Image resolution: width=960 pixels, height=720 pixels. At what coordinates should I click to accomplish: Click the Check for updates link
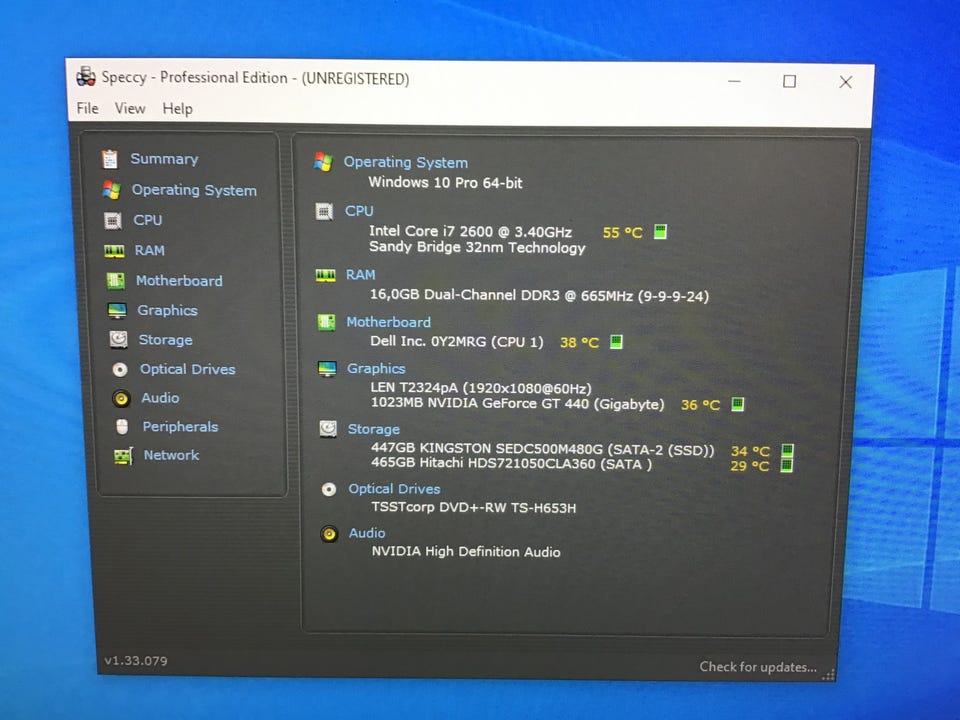click(x=758, y=667)
